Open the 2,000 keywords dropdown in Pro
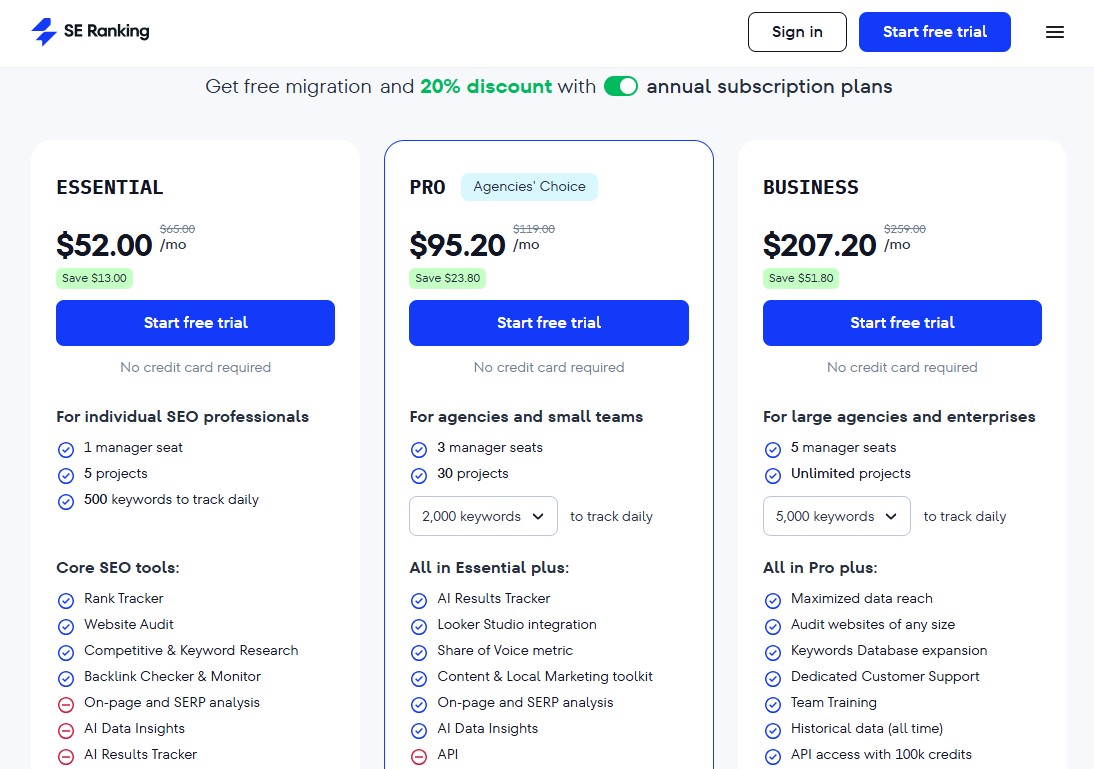 [483, 516]
